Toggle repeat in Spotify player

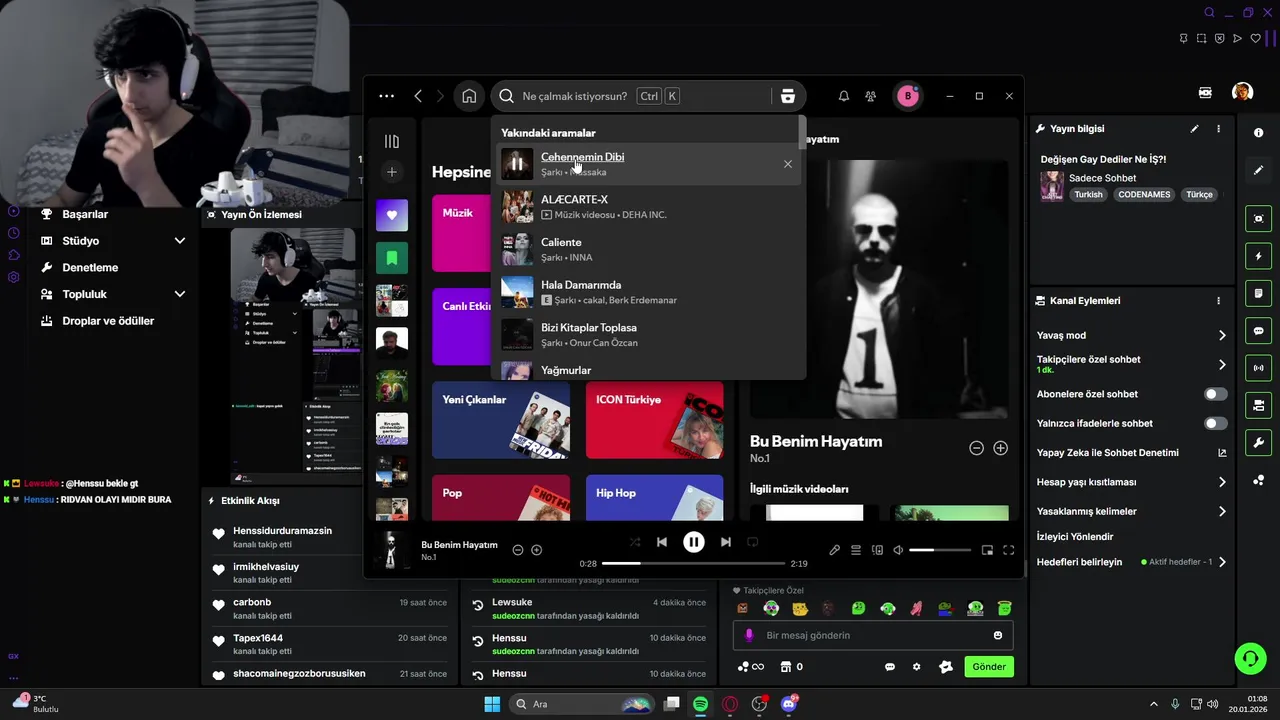[753, 542]
